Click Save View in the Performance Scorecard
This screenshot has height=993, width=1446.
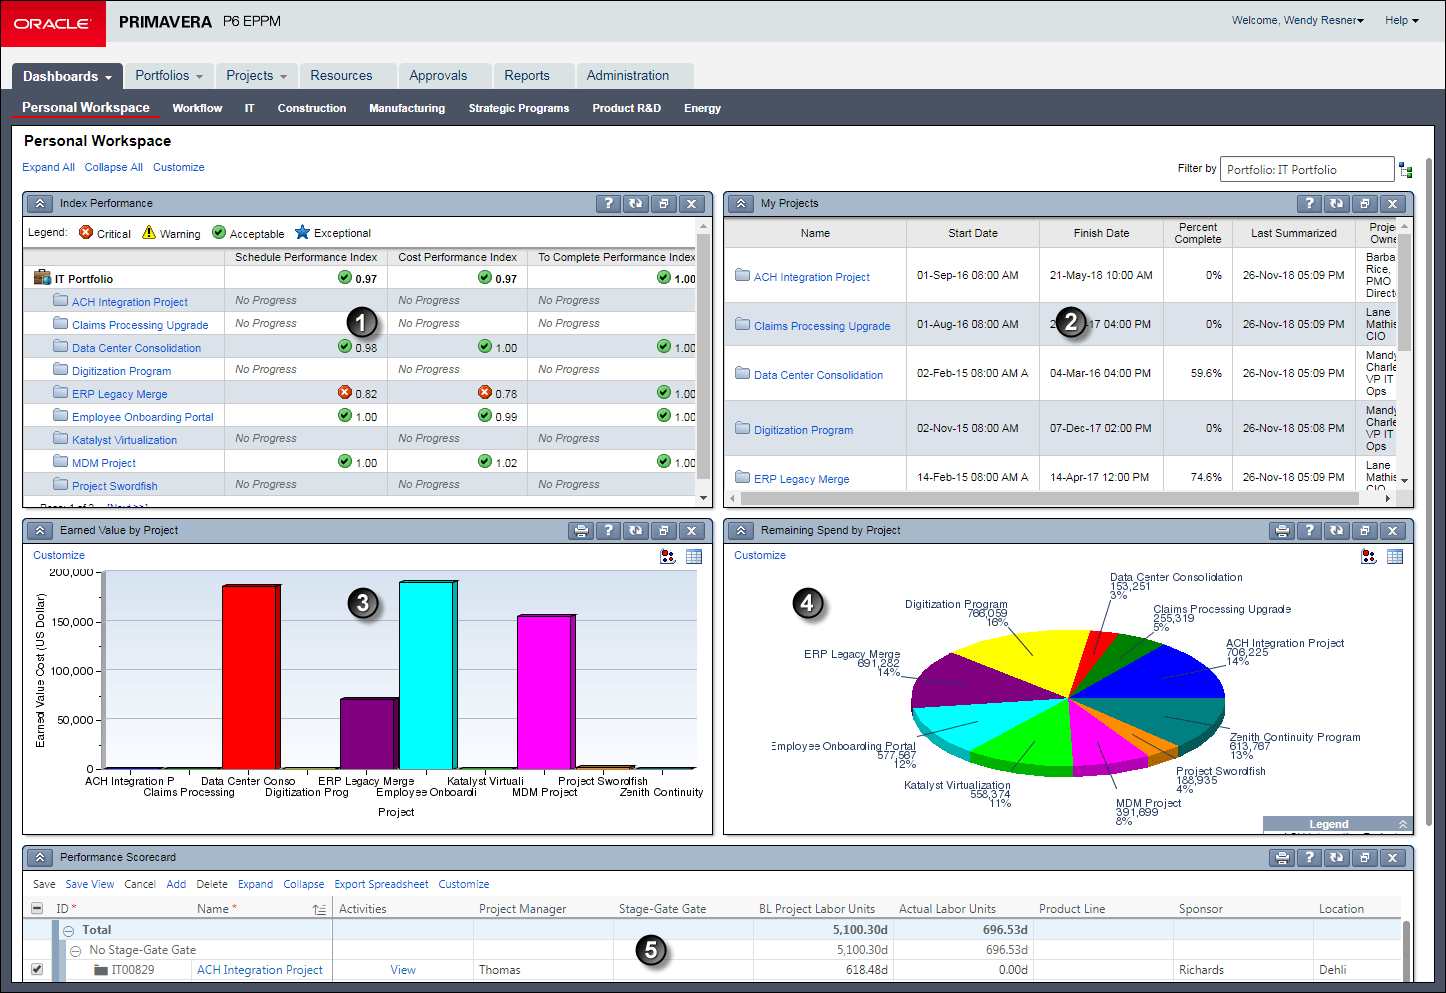click(x=90, y=884)
